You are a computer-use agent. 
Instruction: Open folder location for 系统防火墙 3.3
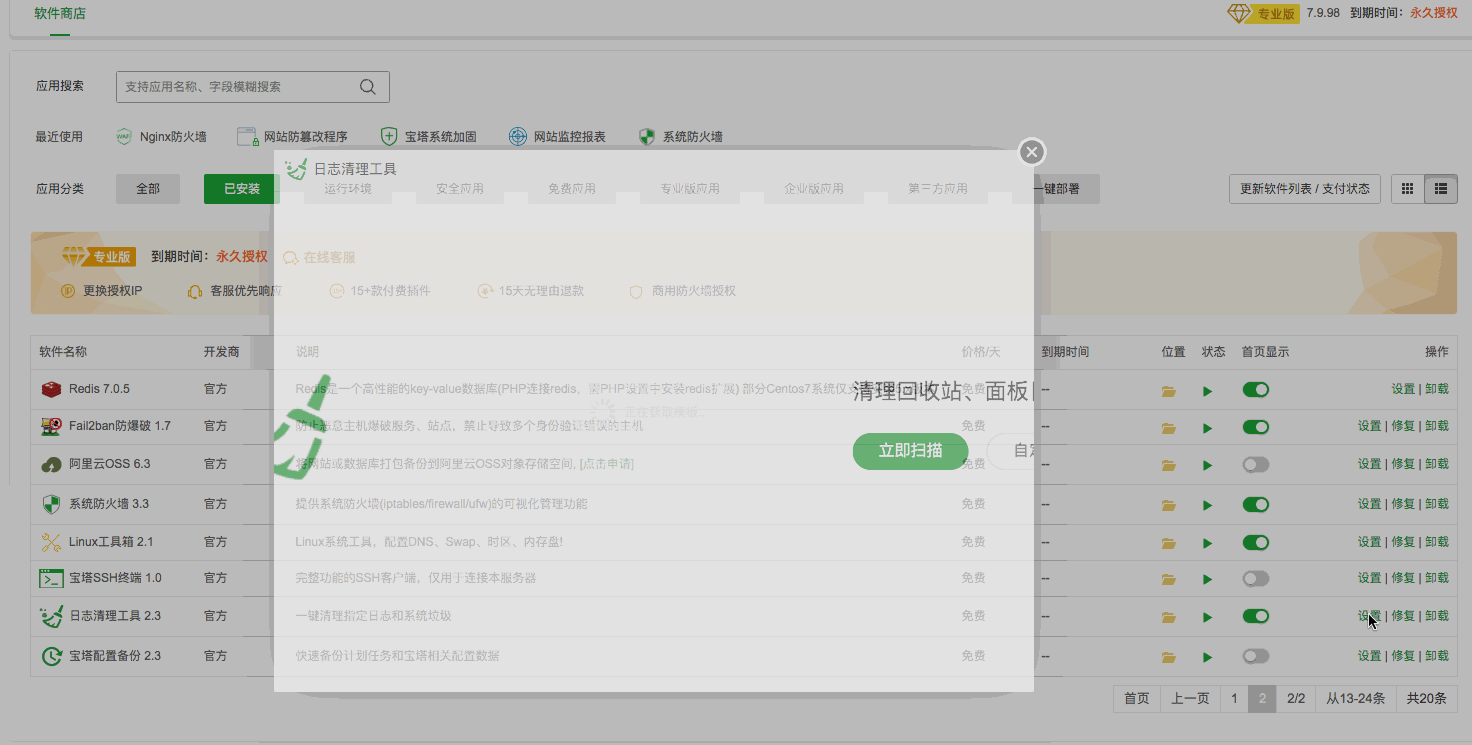[1168, 505]
